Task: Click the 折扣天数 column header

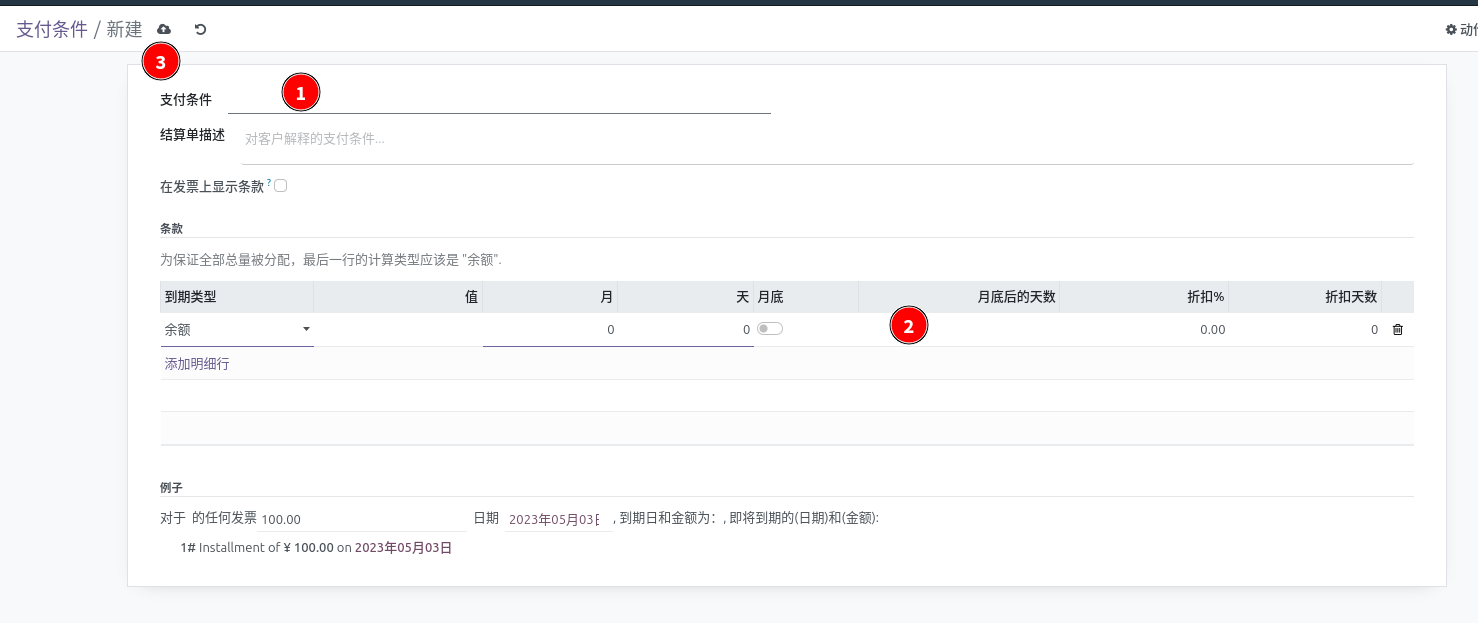Action: (1305, 297)
